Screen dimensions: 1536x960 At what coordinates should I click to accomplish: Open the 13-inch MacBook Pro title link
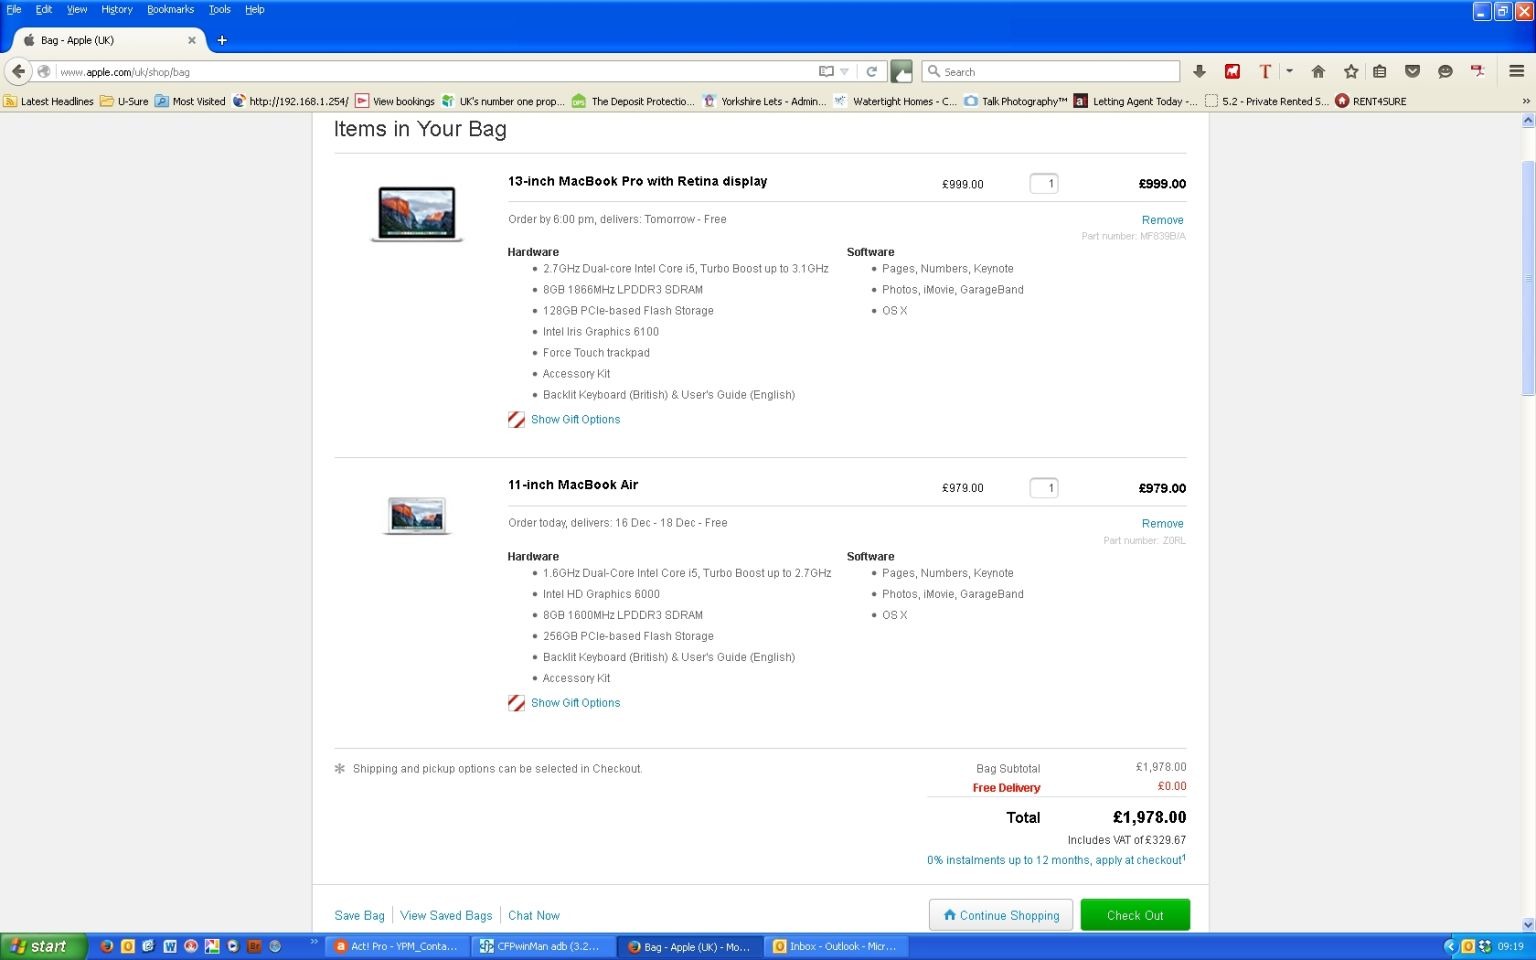click(x=637, y=181)
